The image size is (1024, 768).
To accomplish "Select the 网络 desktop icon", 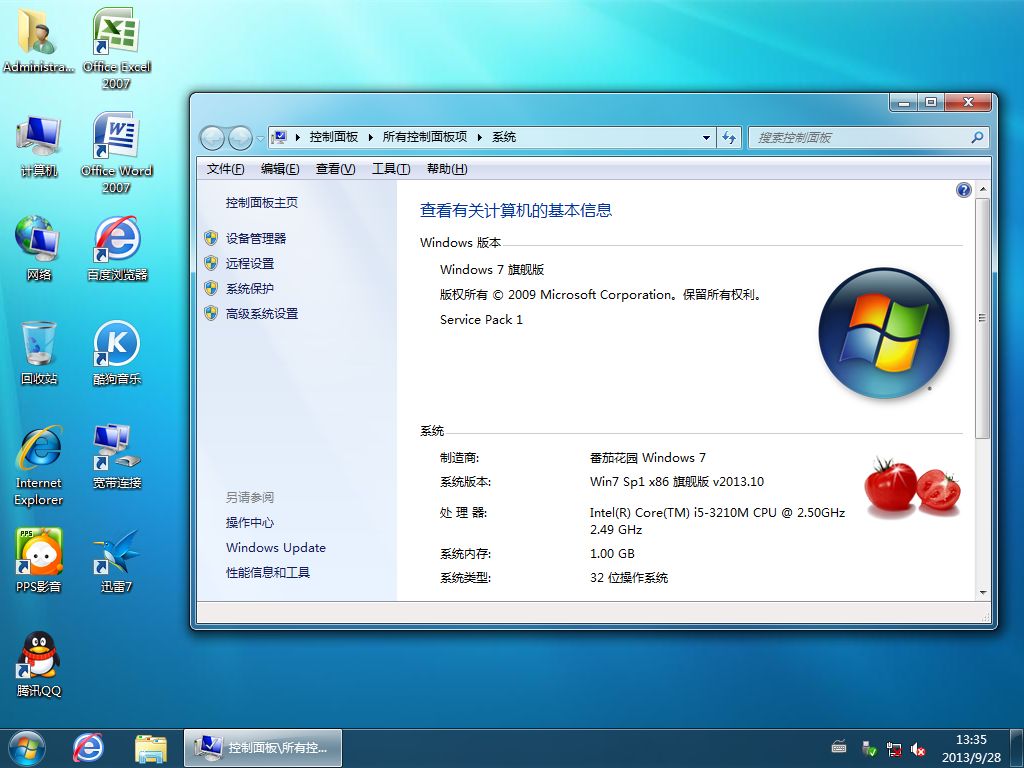I will [39, 248].
